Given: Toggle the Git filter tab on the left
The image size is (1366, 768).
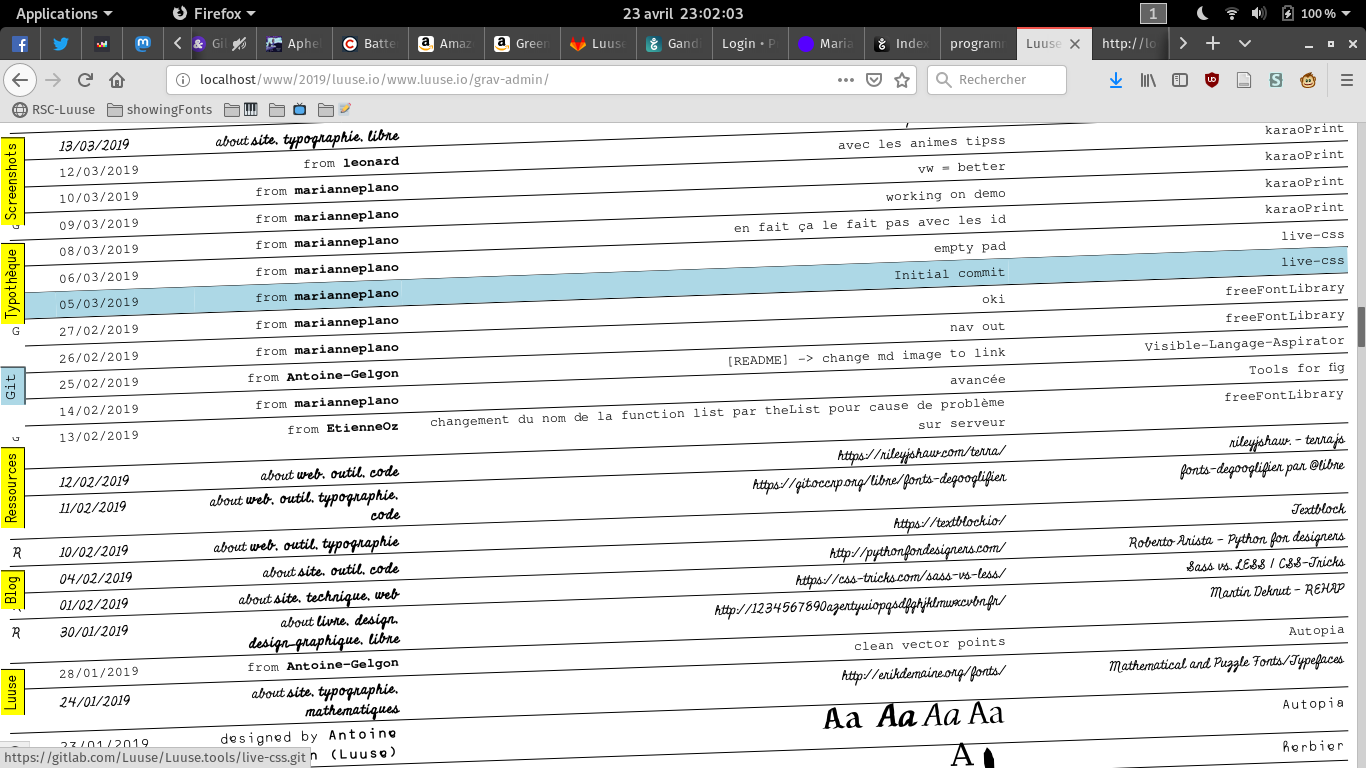Looking at the screenshot, I should pos(12,385).
